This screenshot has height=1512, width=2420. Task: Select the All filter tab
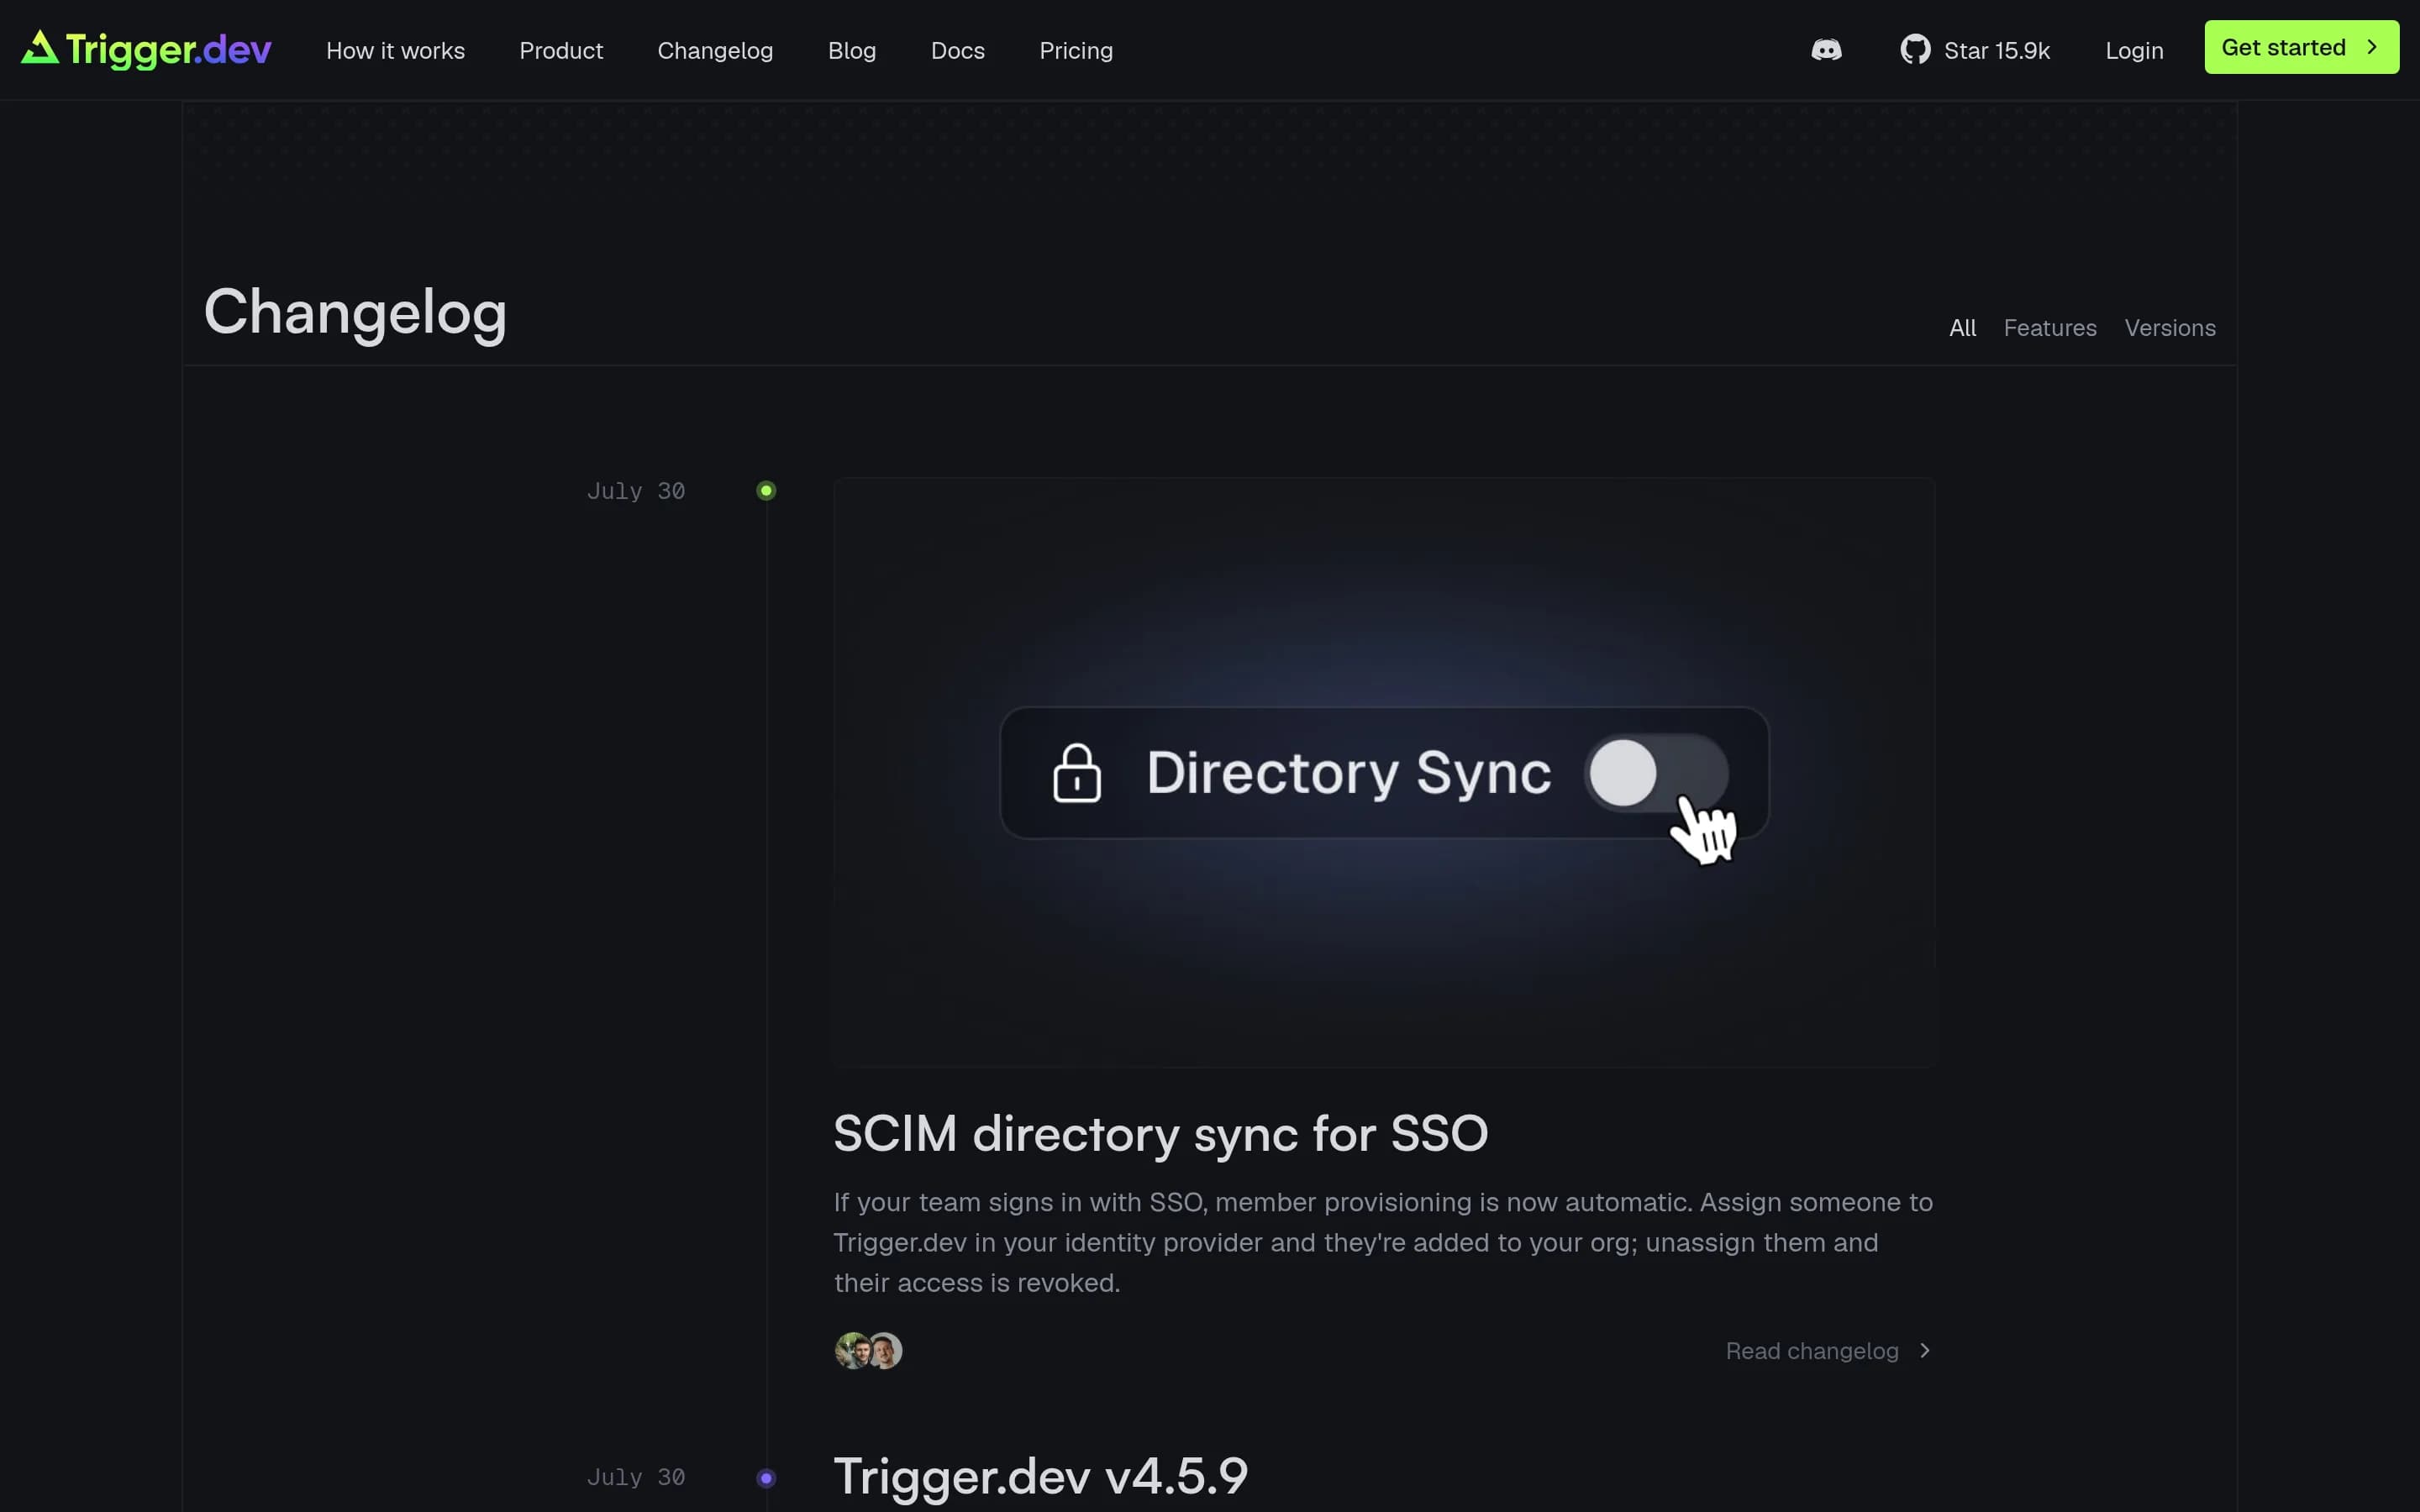click(x=1962, y=328)
